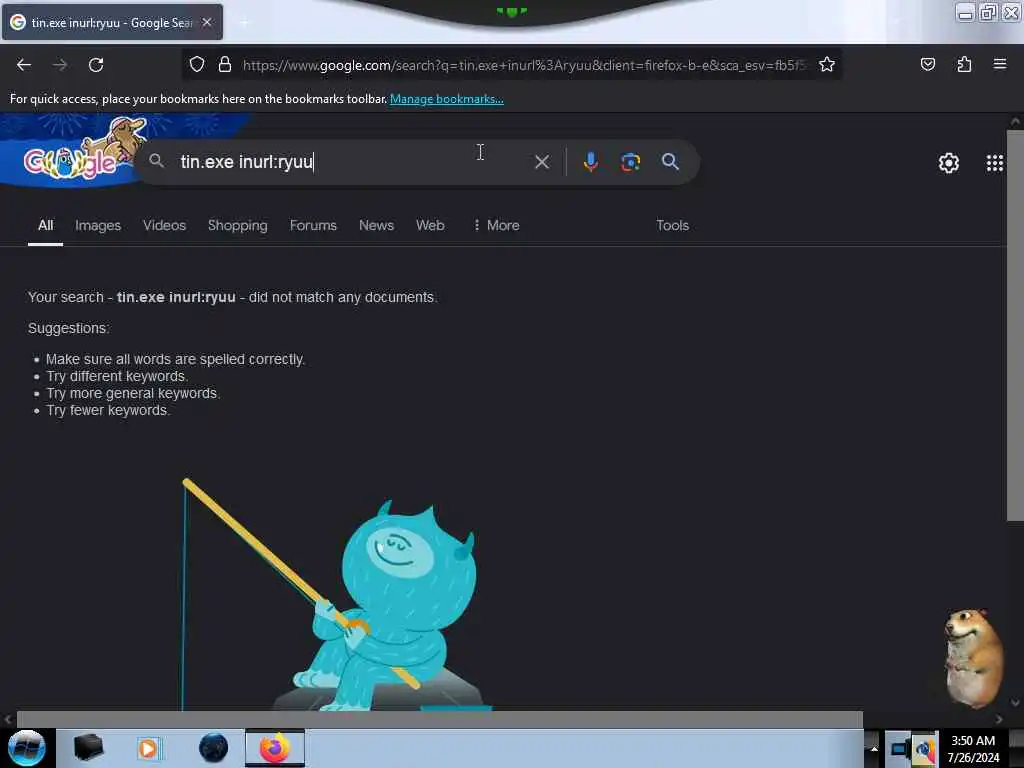Switch to the Images tab
Image resolution: width=1024 pixels, height=768 pixels.
pyautogui.click(x=98, y=225)
